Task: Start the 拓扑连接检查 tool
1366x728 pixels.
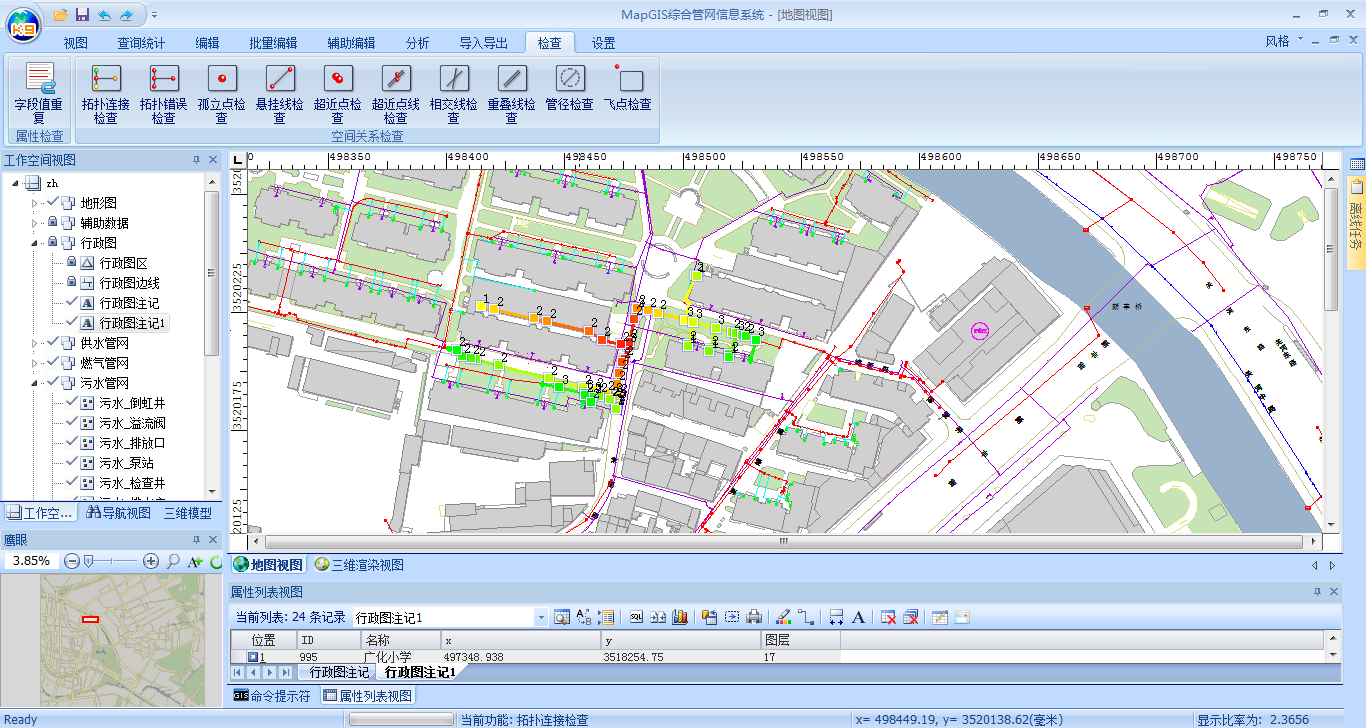Action: 106,93
